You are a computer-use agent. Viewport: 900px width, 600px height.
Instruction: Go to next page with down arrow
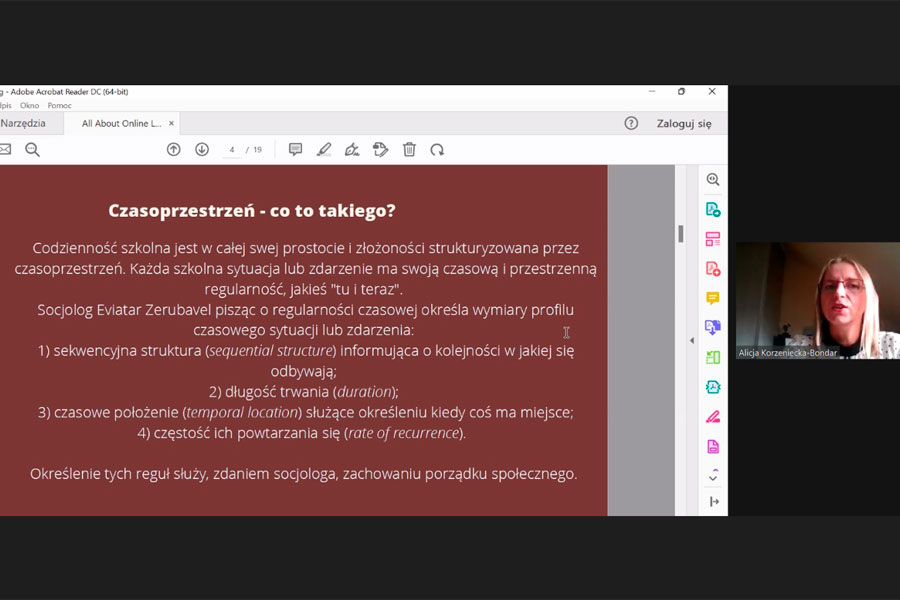202,150
